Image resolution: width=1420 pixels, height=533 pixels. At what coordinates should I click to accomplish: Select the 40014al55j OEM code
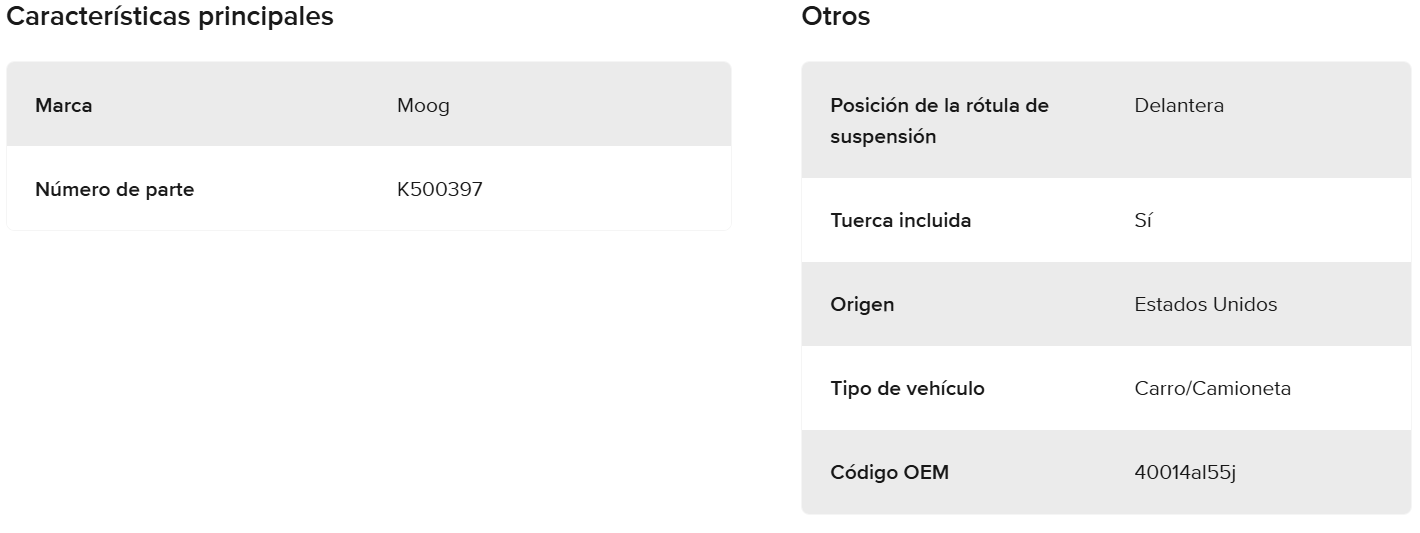tap(1185, 472)
